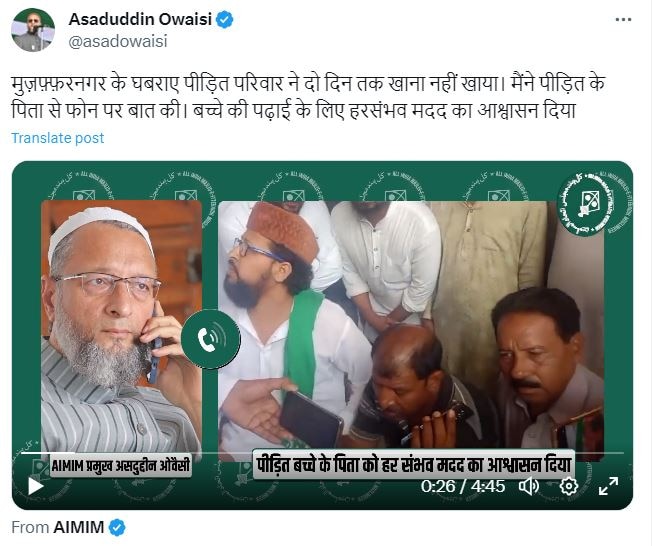The image size is (653, 546).
Task: Click the Owaisi portrait panel in video
Action: (x=122, y=327)
